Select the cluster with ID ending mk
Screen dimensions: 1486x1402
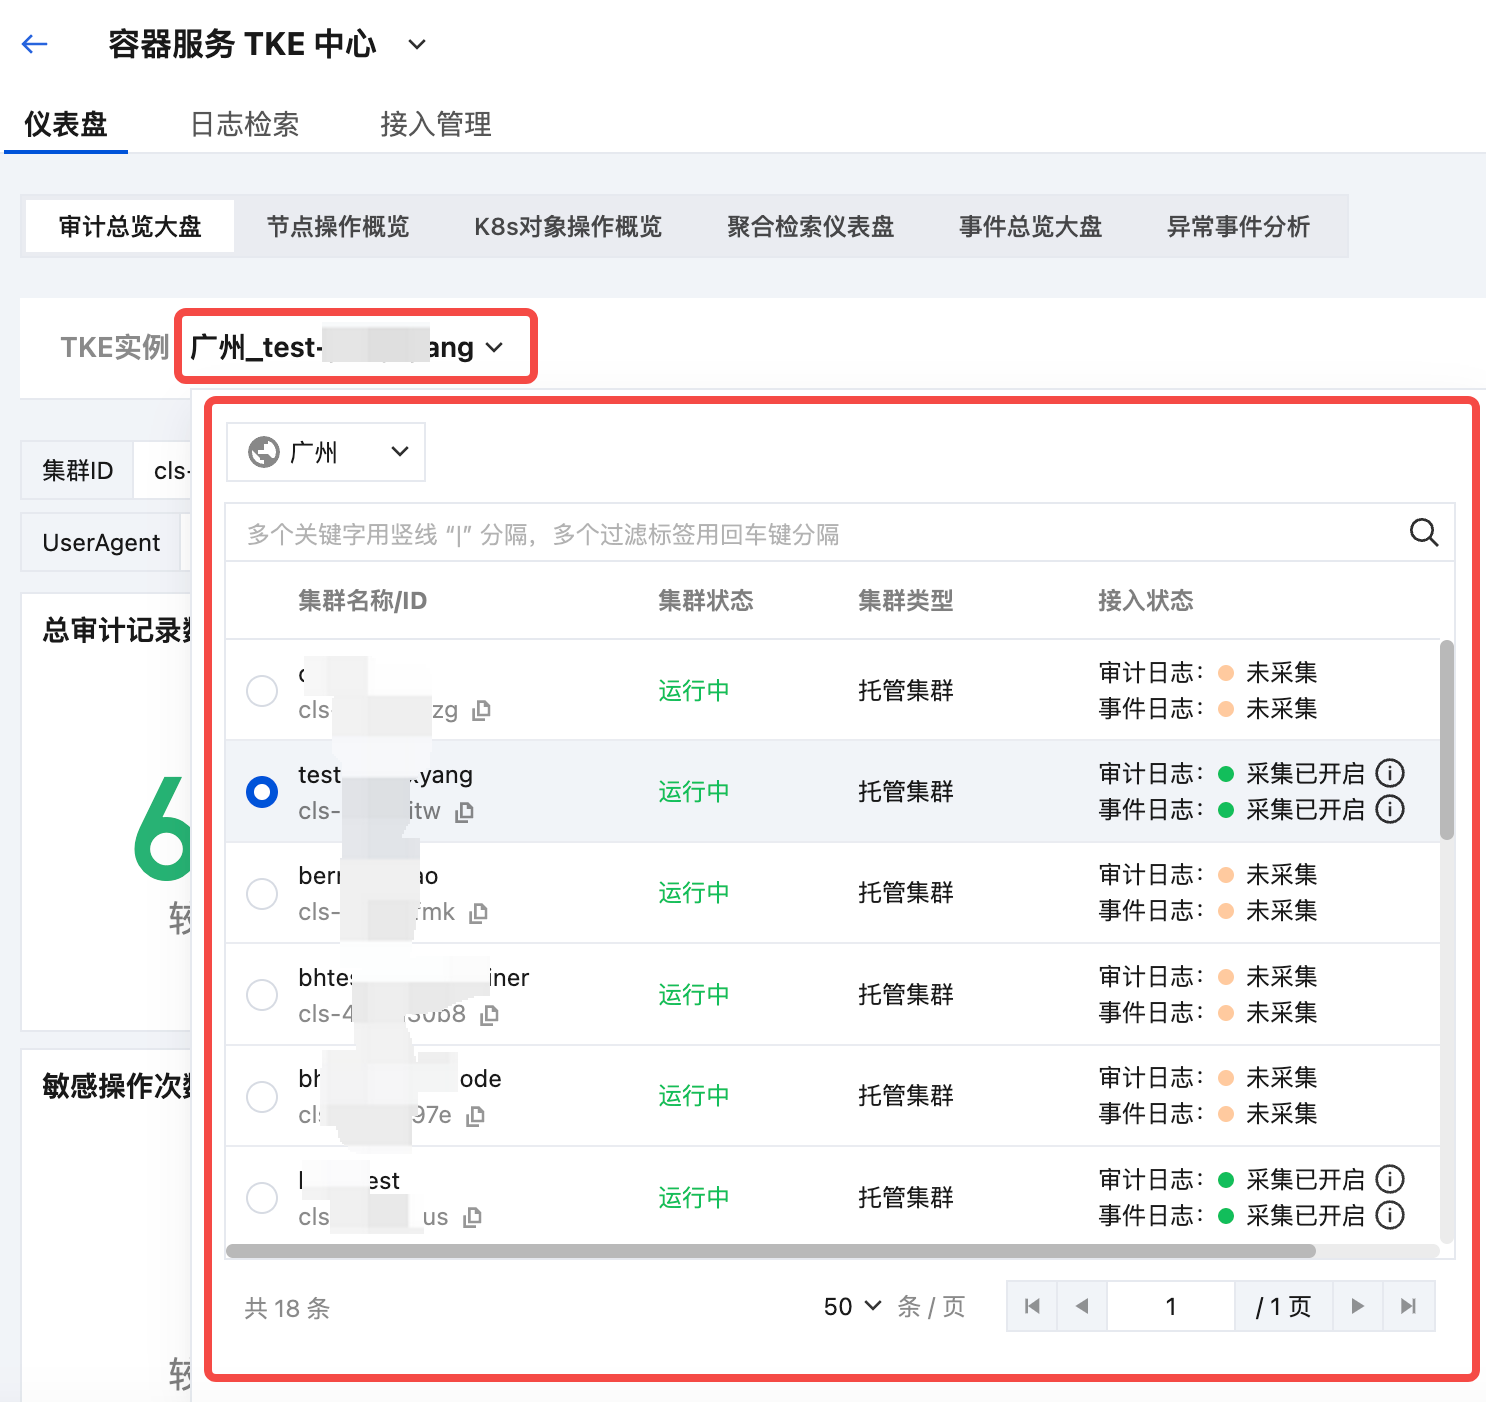pyautogui.click(x=262, y=893)
